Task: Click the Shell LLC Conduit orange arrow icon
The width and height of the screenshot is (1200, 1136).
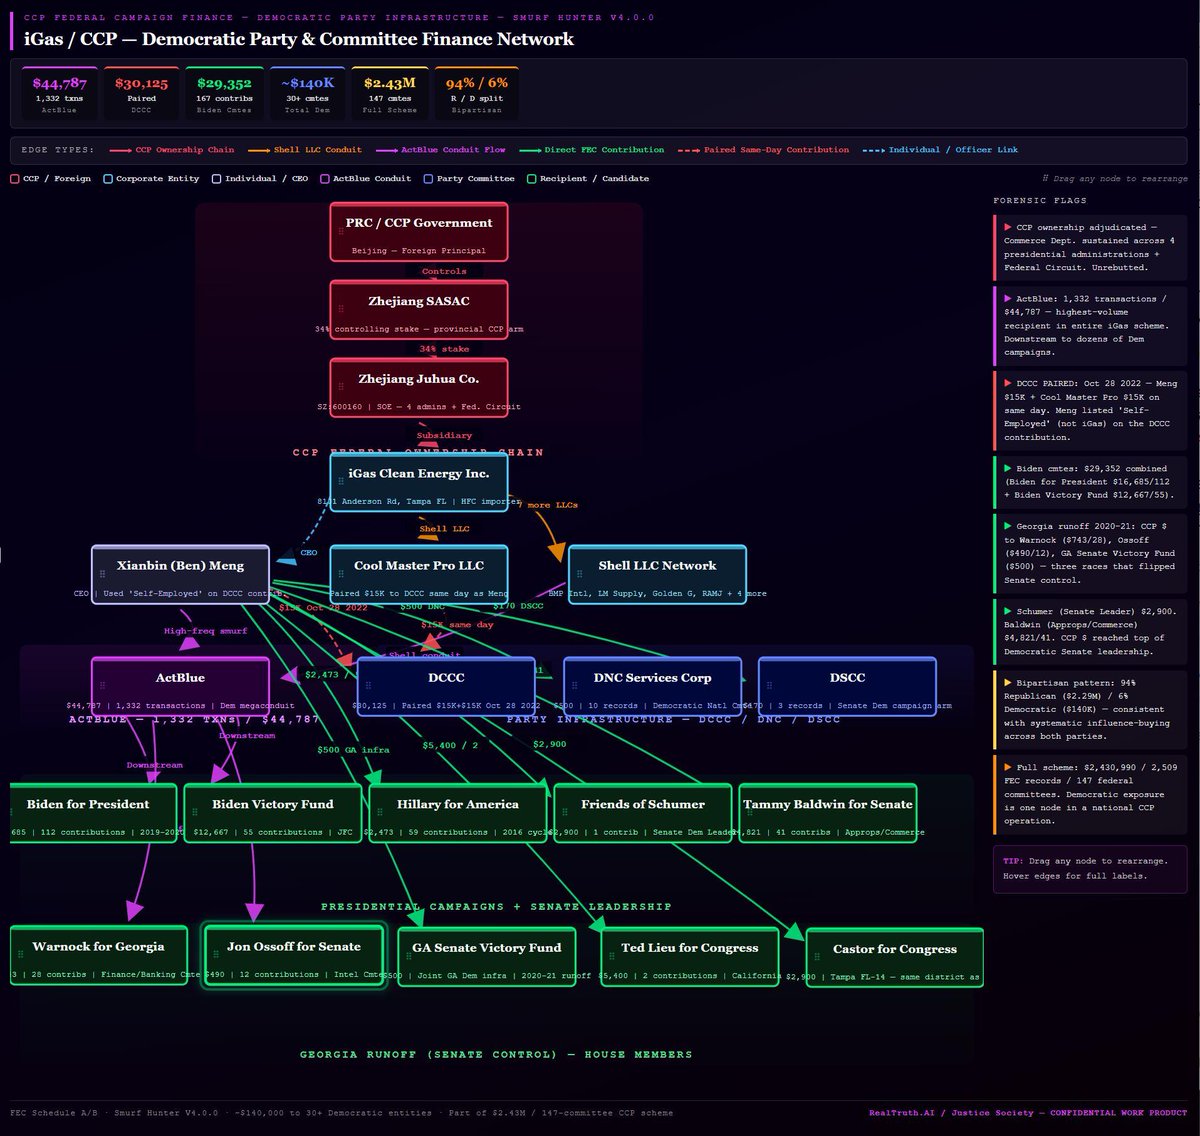Action: pos(257,150)
